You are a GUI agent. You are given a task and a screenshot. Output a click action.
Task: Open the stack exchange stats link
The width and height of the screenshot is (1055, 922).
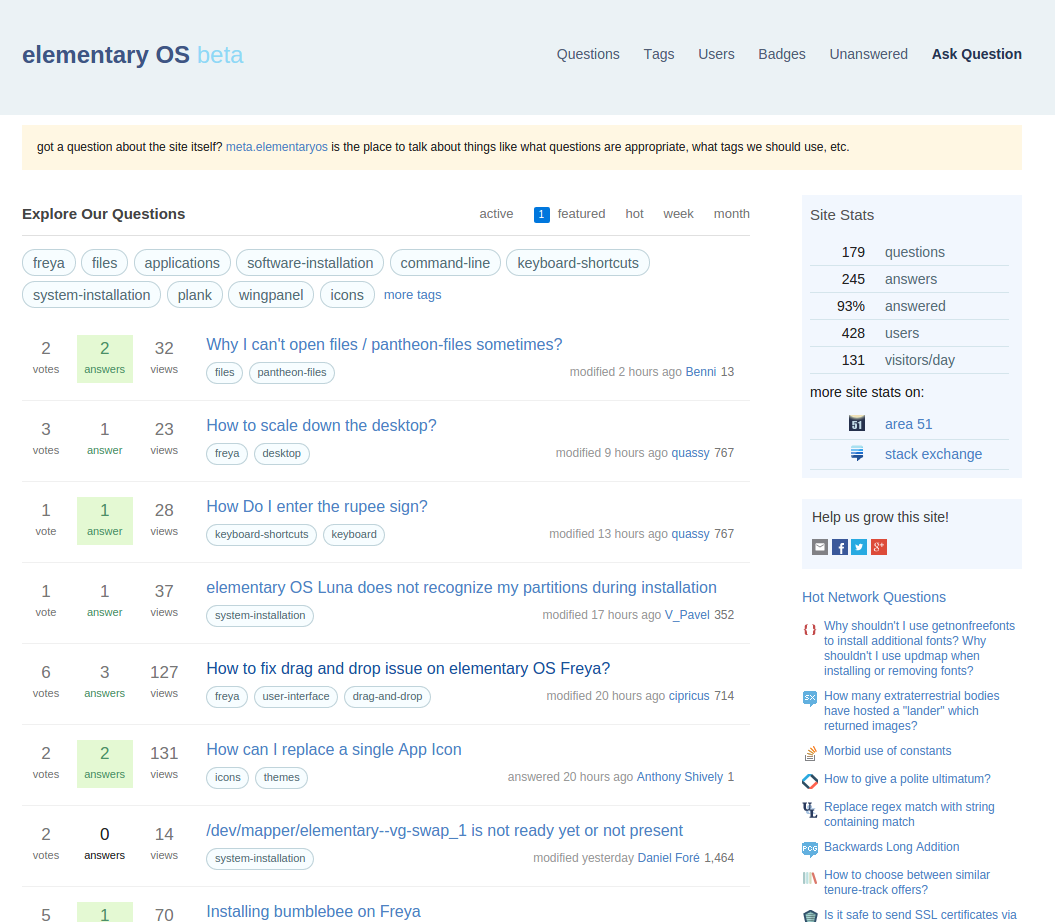(x=933, y=454)
